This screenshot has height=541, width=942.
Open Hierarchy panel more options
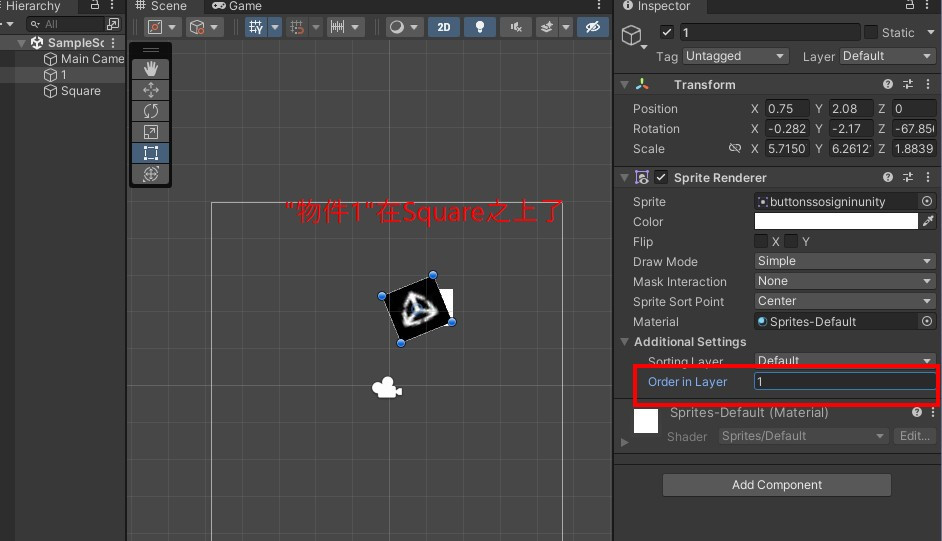pyautogui.click(x=112, y=5)
